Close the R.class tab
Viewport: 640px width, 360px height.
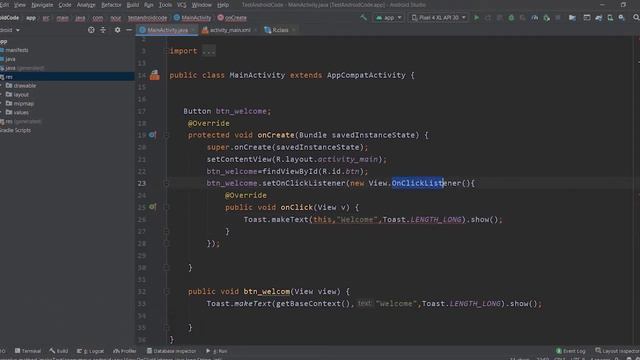coord(293,30)
